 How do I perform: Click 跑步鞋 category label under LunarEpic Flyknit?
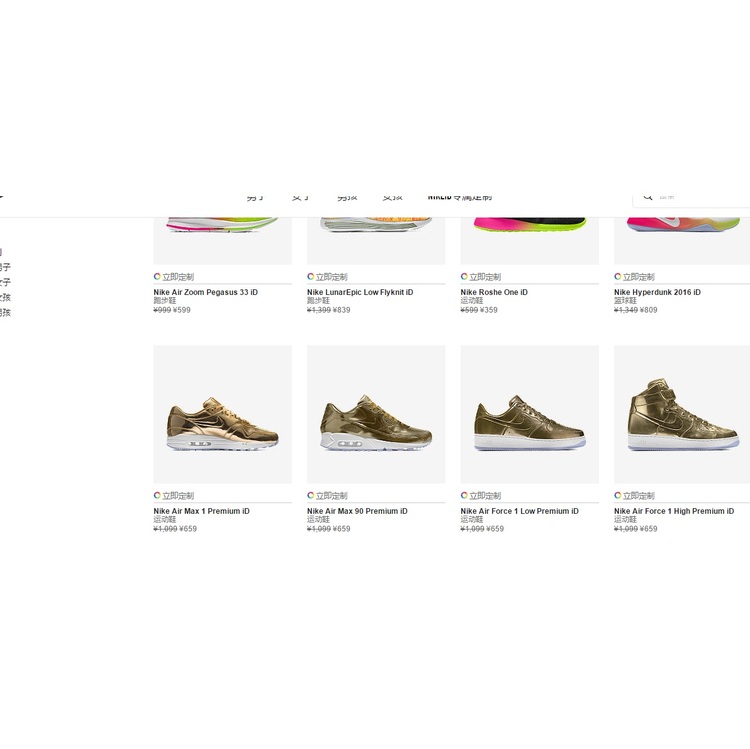[319, 301]
